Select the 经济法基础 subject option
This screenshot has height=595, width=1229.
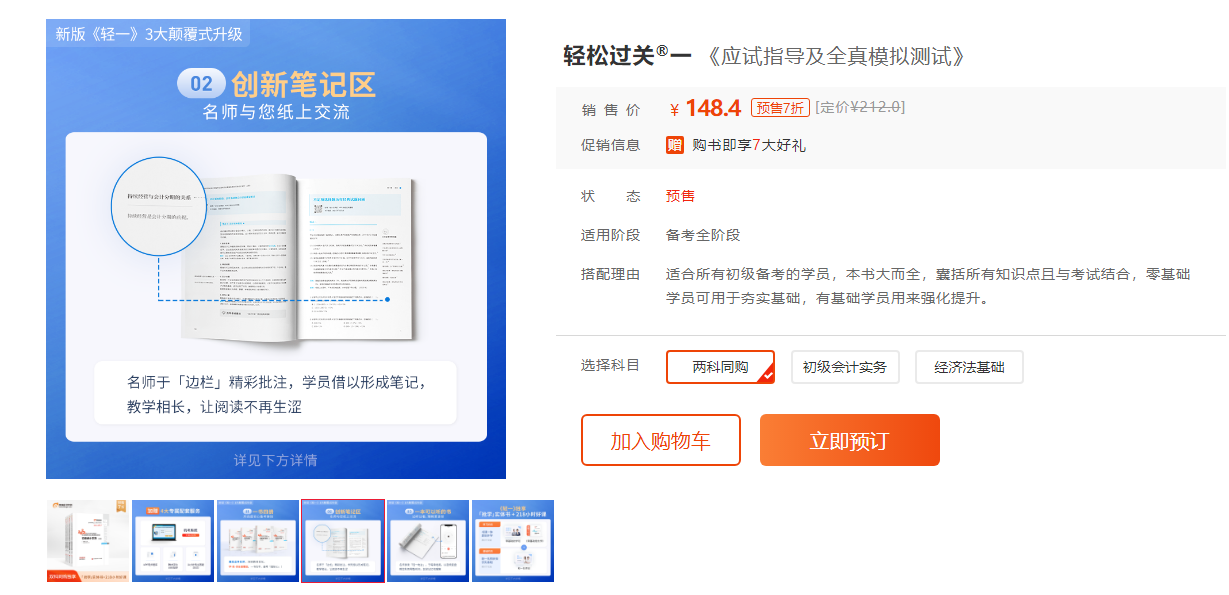969,367
